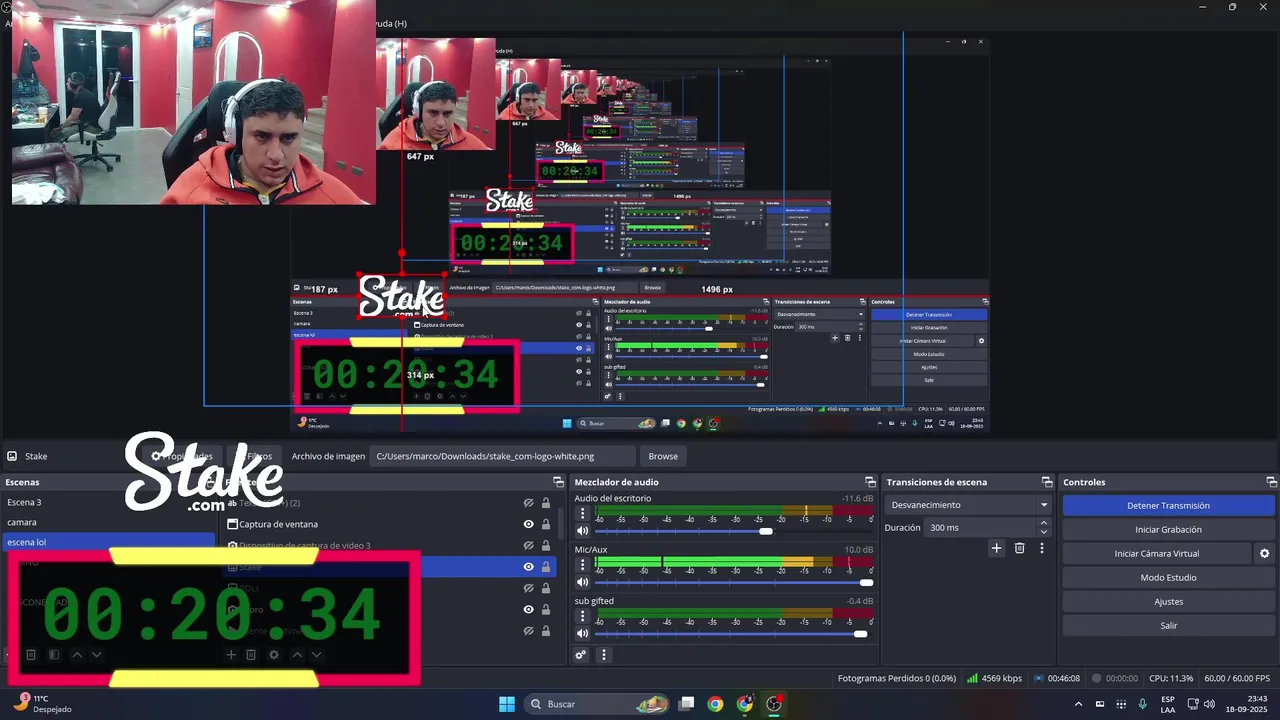Increase transition Duración value
This screenshot has width=1280, height=720.
1044,522
